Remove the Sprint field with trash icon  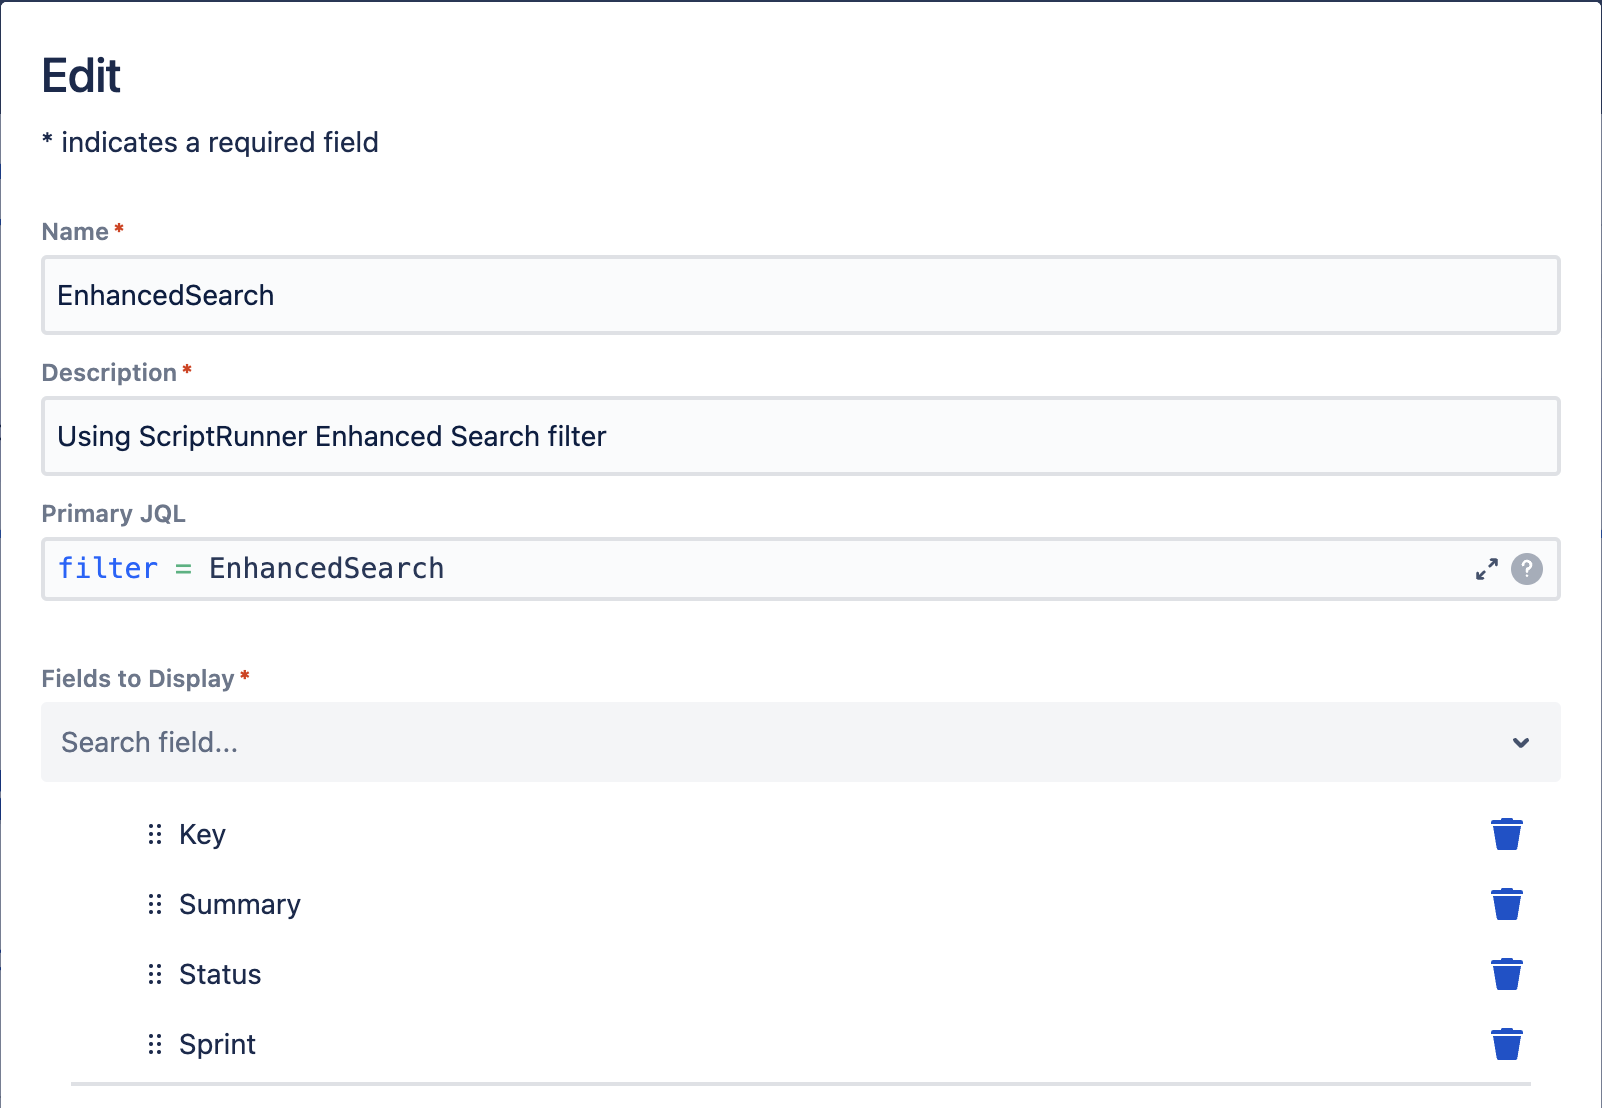(1507, 1044)
